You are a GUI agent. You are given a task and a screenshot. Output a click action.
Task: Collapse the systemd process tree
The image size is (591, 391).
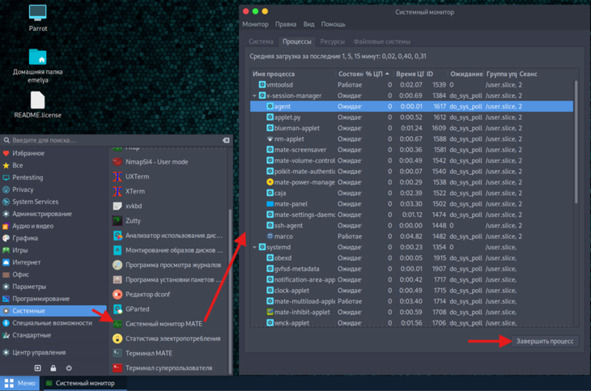(x=254, y=247)
